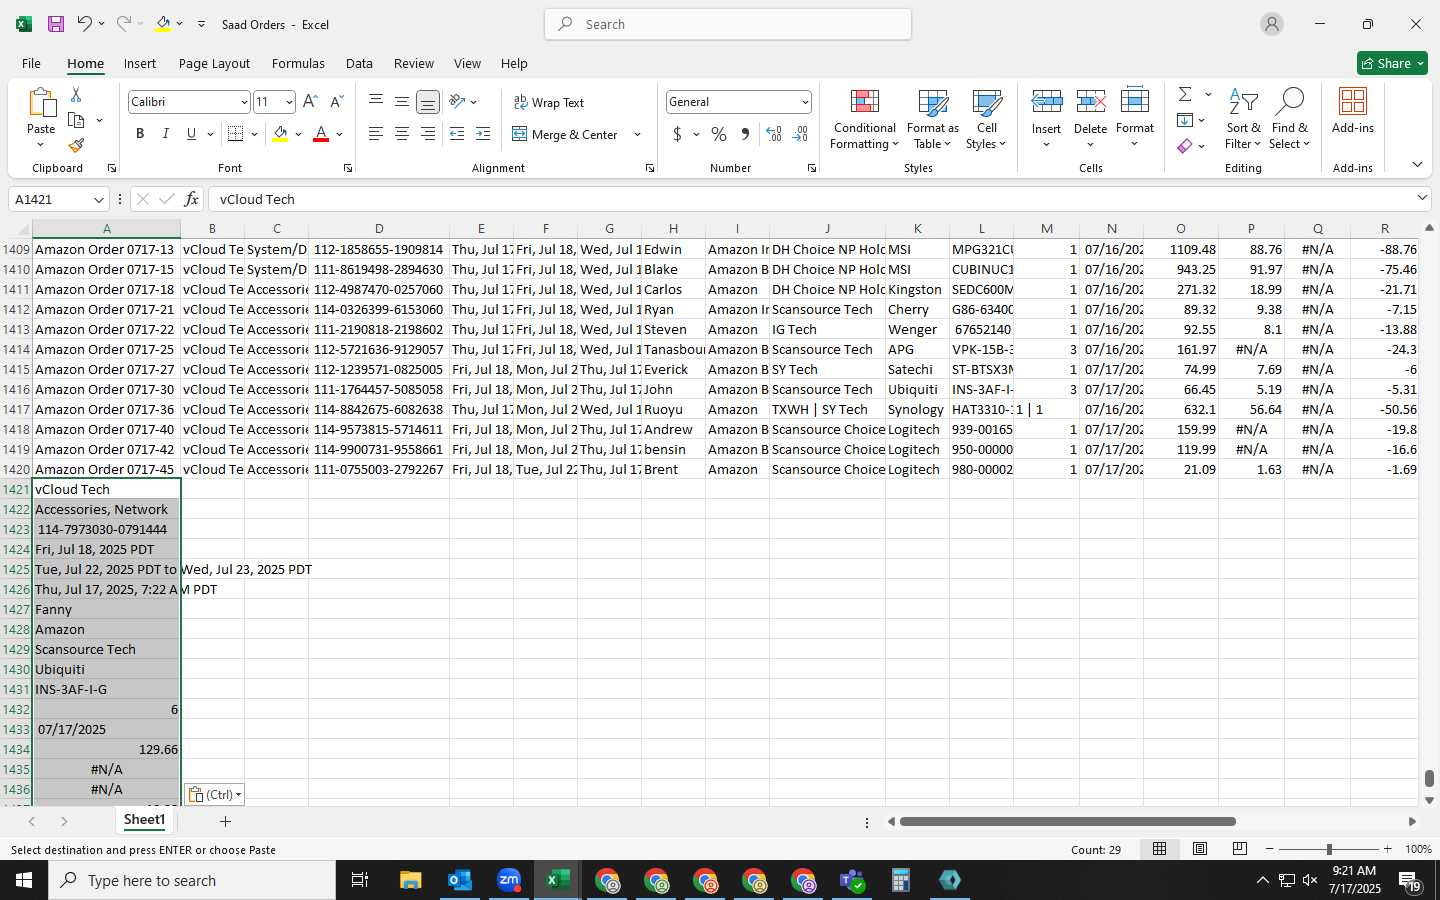Click the Insert Function fx icon
Screen dimensions: 1440x900
(x=192, y=199)
